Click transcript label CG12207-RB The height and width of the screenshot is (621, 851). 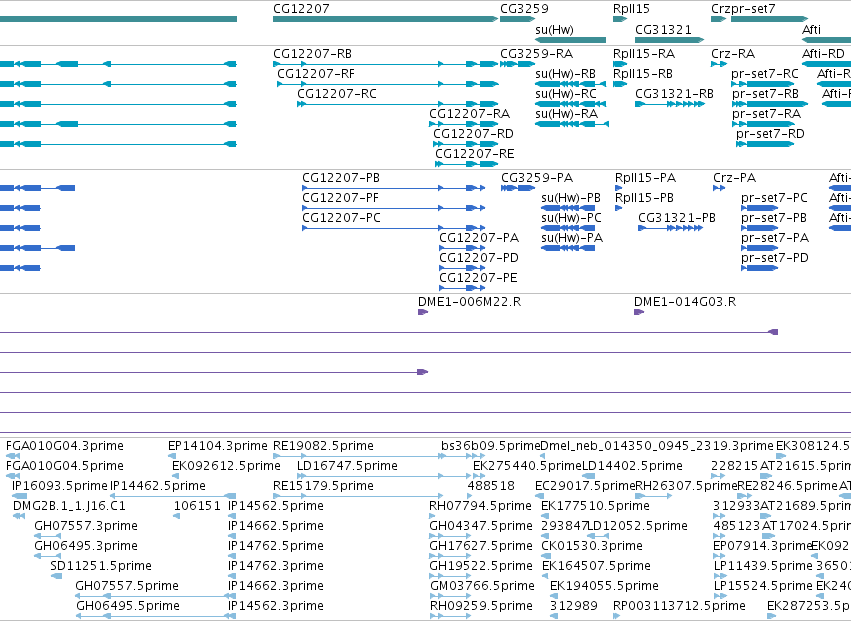pyautogui.click(x=312, y=54)
